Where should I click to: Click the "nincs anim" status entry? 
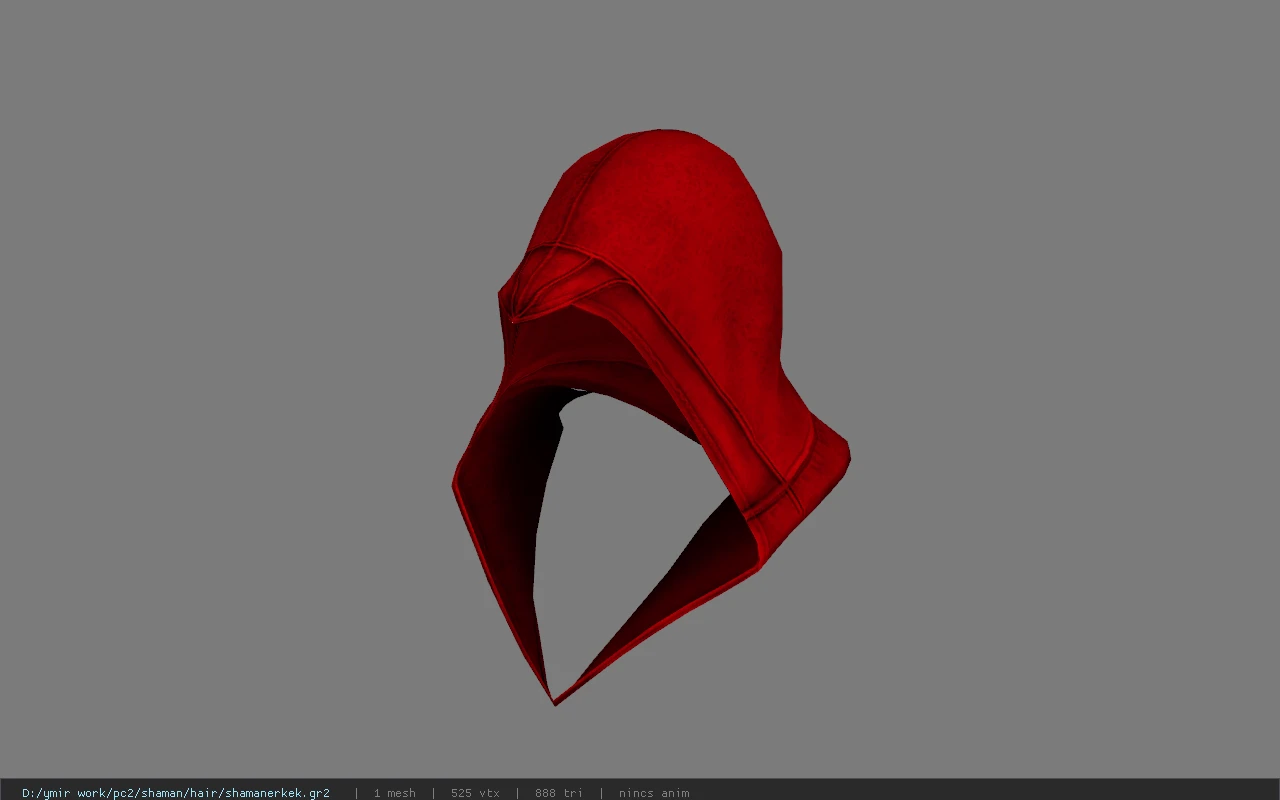[654, 793]
